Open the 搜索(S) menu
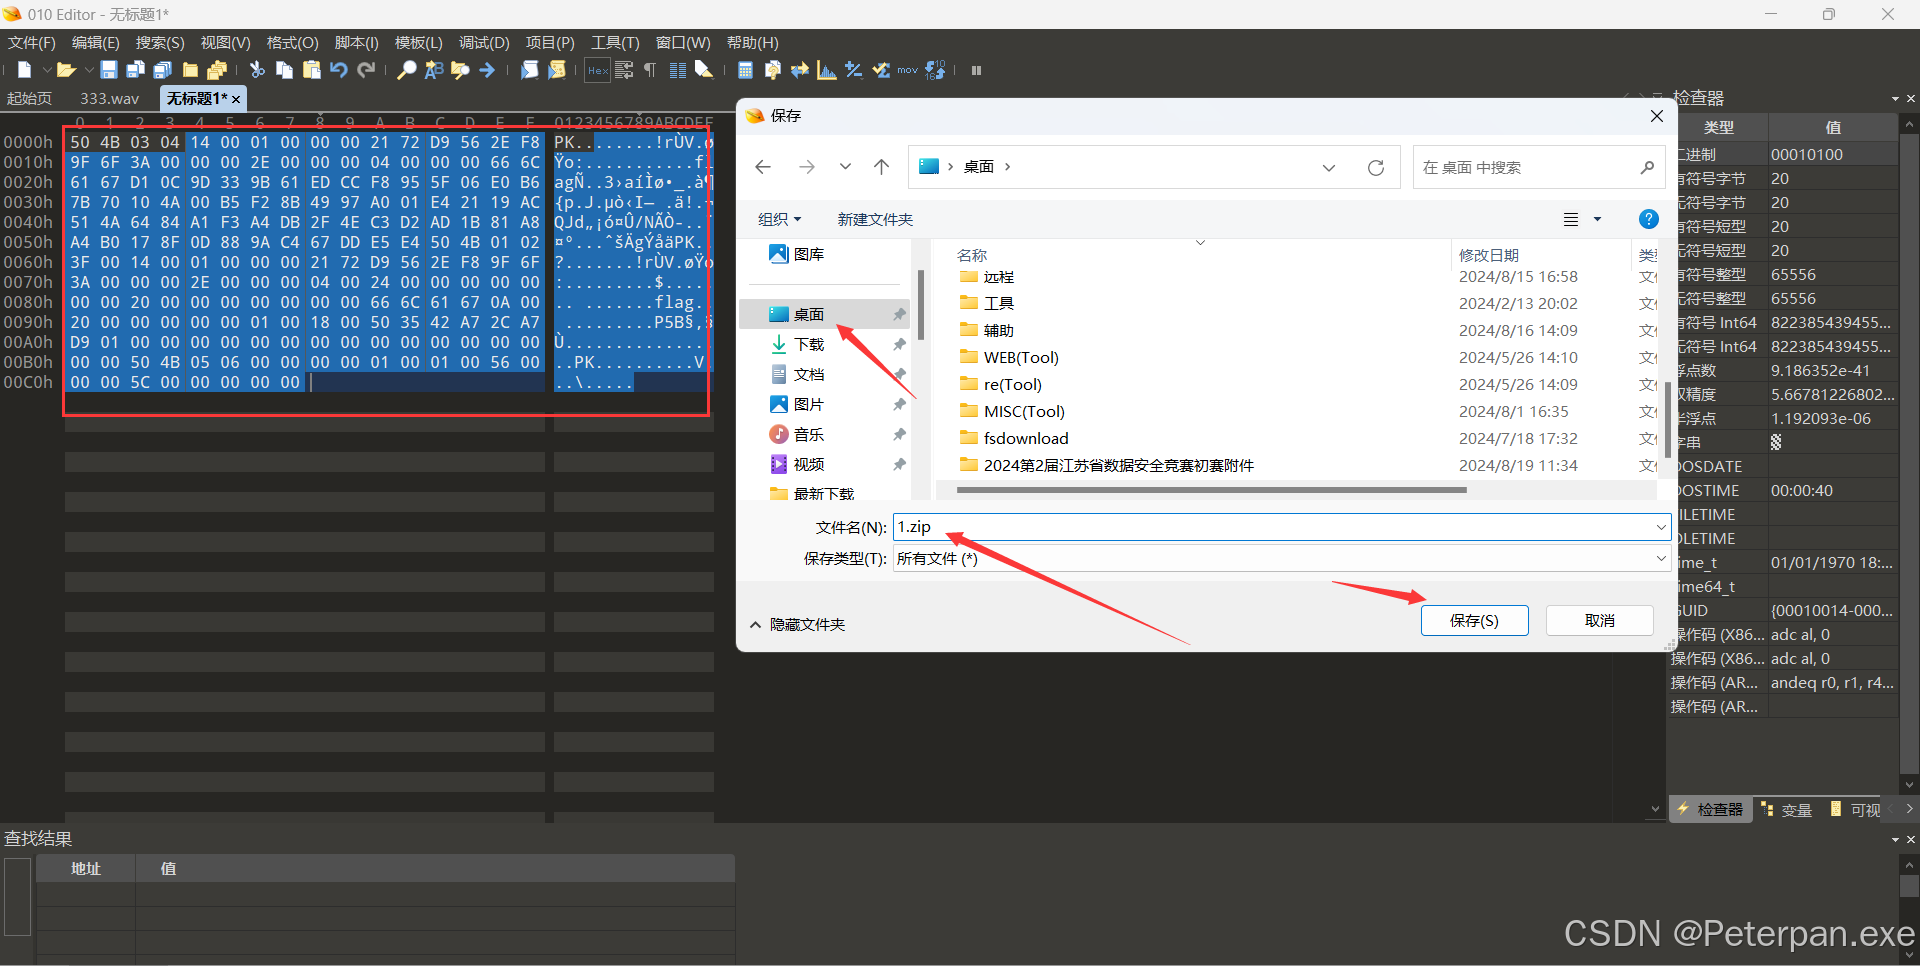This screenshot has width=1920, height=966. 160,43
